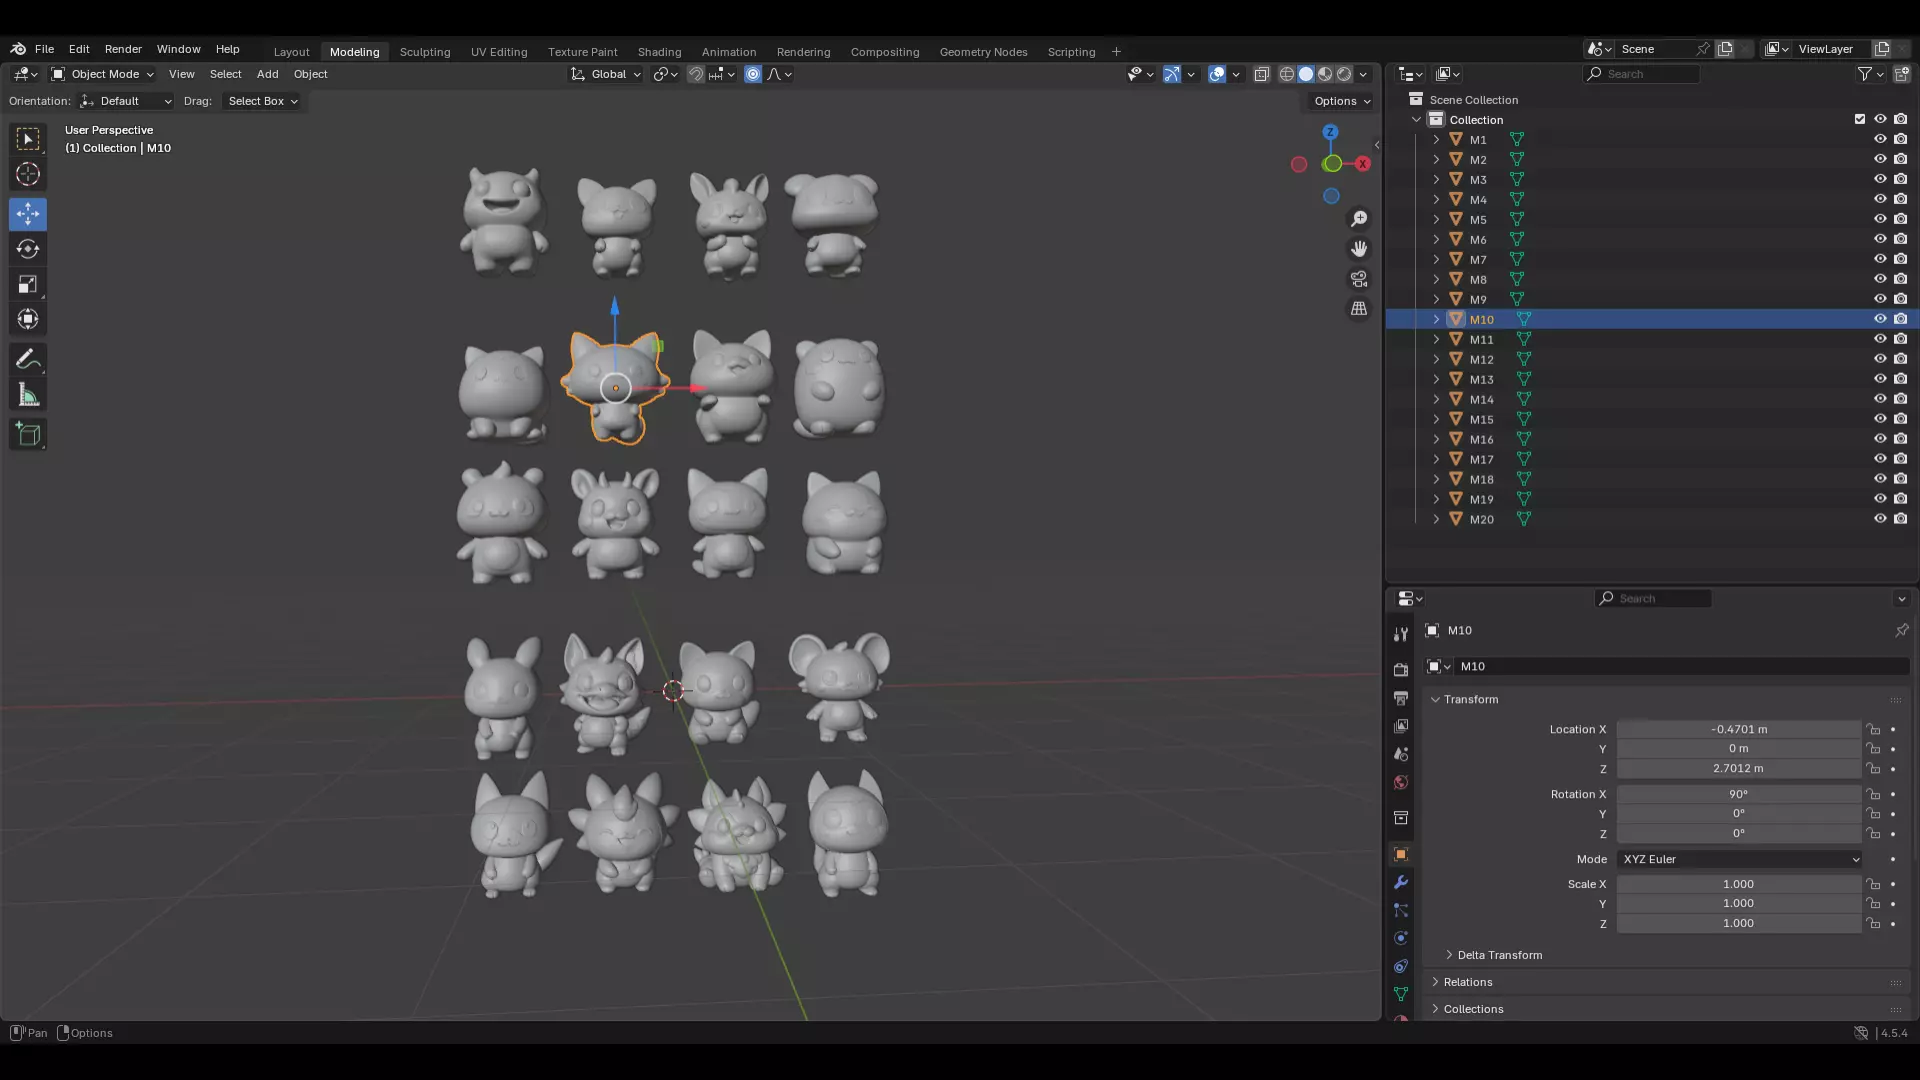Image resolution: width=1920 pixels, height=1080 pixels.
Task: Toggle the camera view icon
Action: click(1359, 279)
